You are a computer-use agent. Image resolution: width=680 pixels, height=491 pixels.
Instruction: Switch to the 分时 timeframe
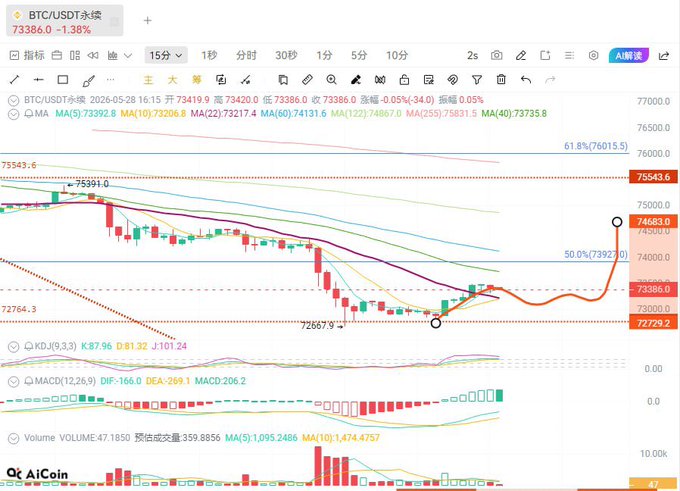click(x=246, y=56)
